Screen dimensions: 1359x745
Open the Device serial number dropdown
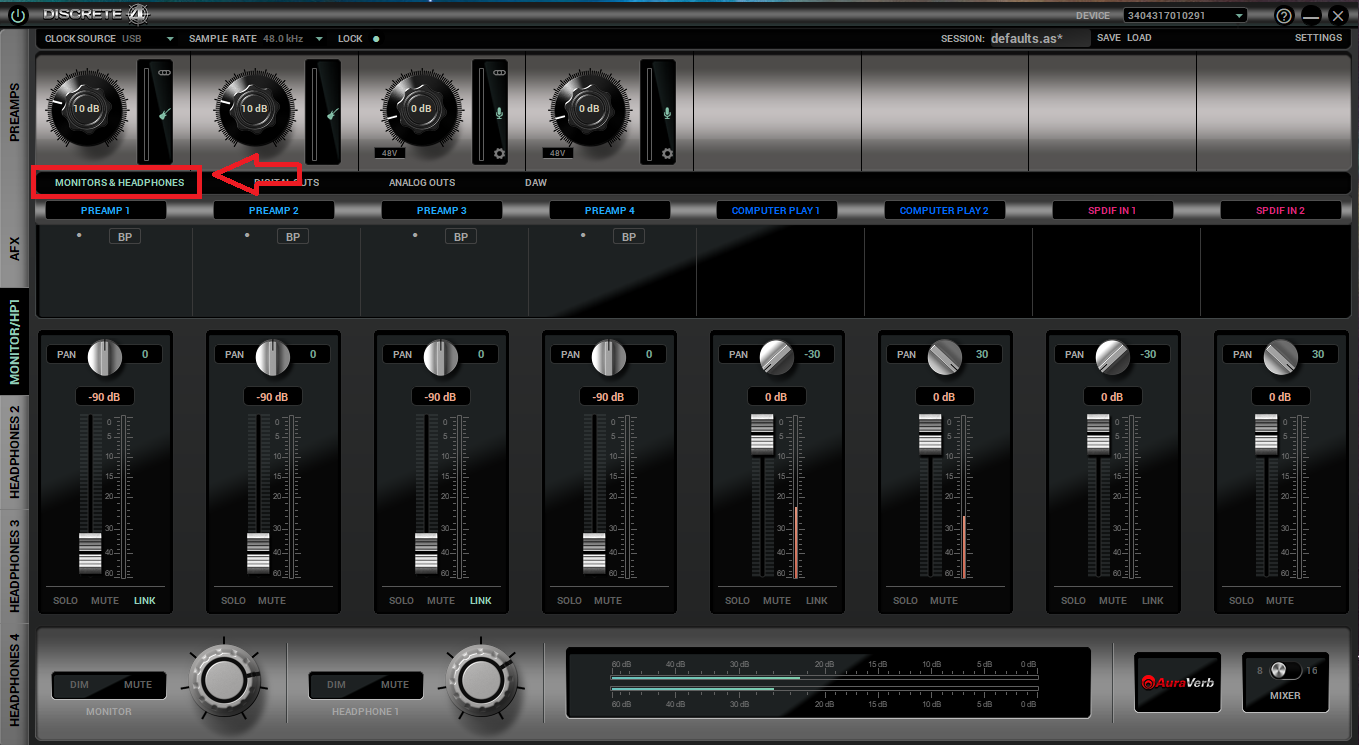click(x=1185, y=15)
